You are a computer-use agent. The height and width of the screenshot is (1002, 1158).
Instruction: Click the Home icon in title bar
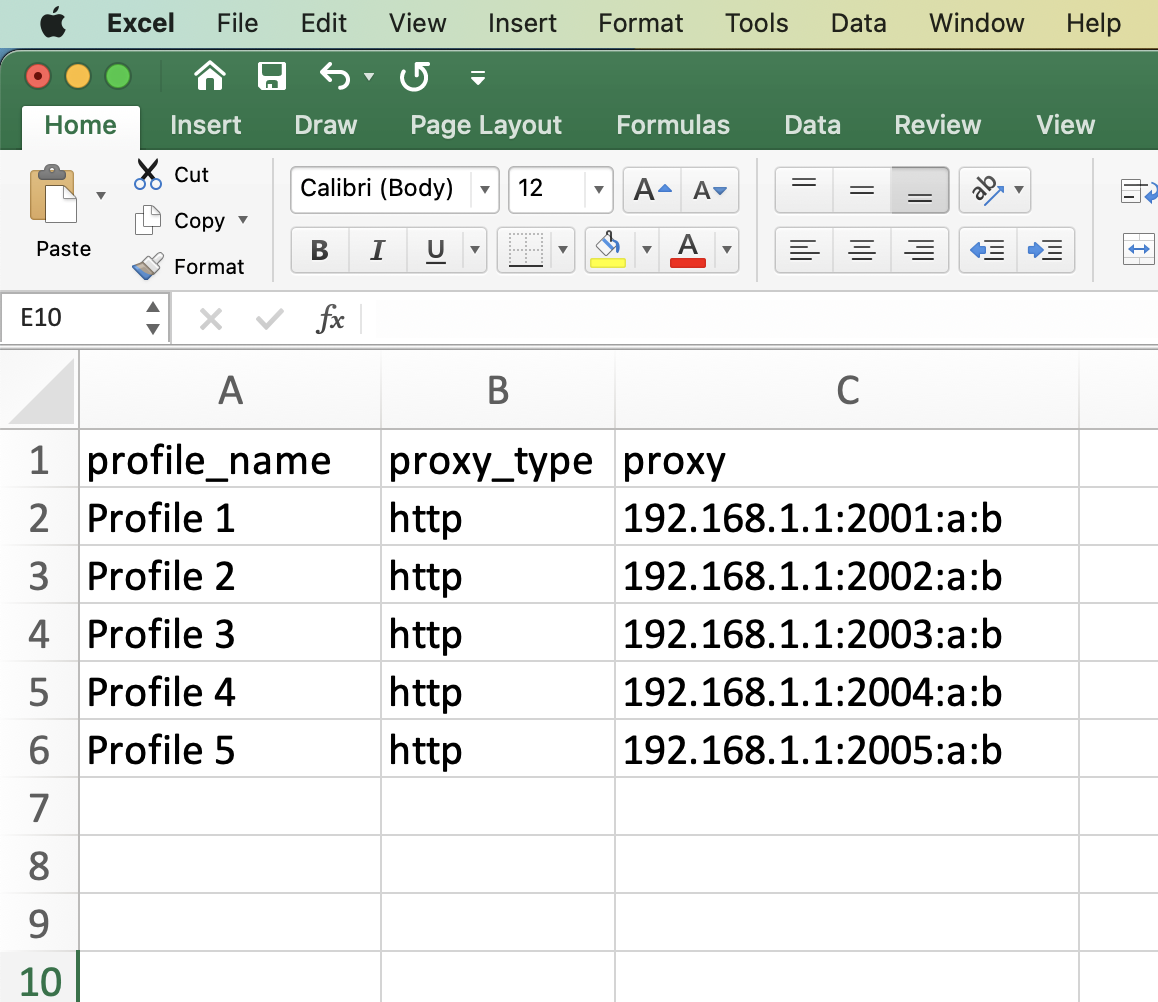210,76
